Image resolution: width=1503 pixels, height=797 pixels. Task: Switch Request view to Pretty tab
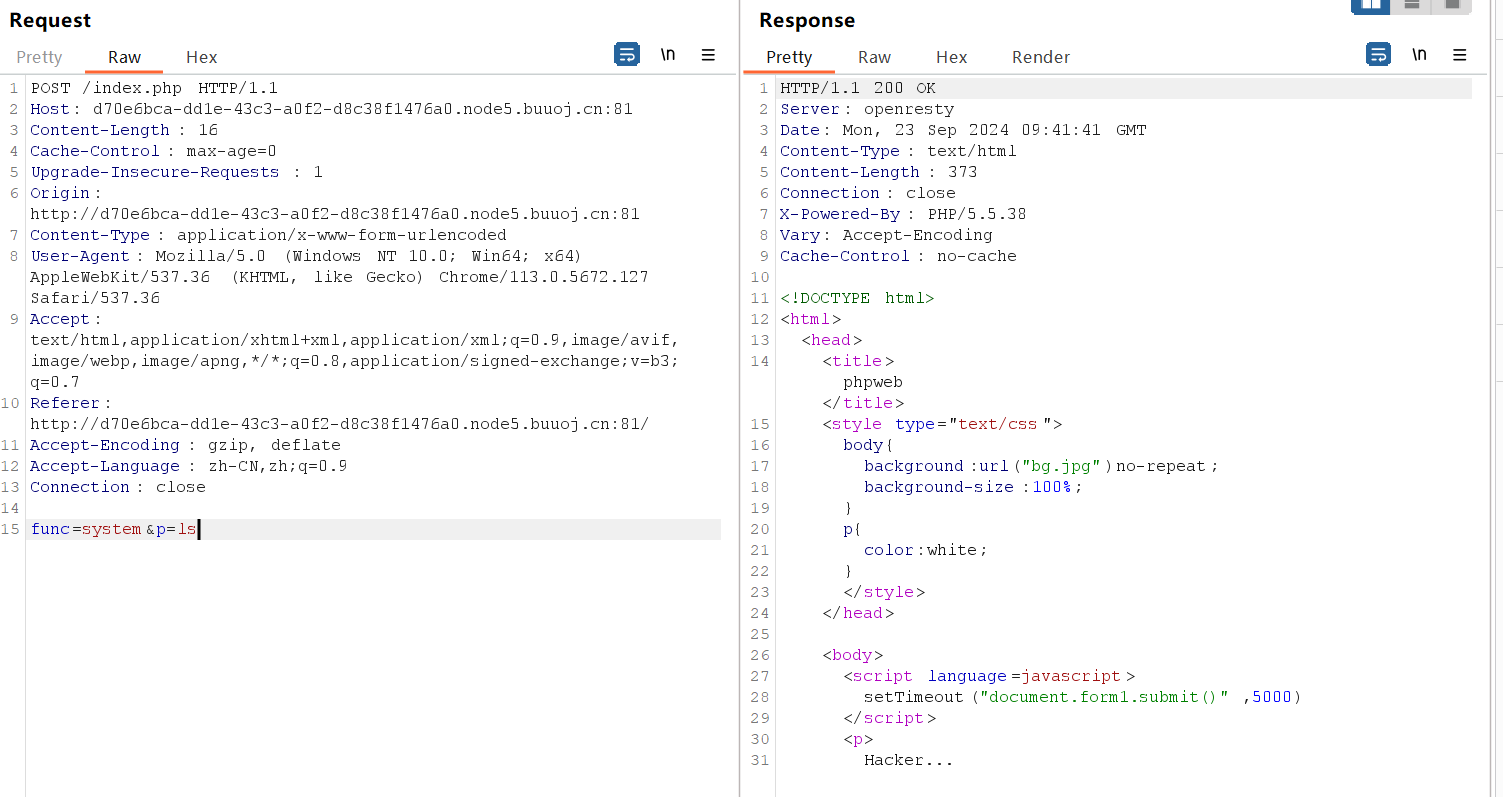[x=39, y=57]
